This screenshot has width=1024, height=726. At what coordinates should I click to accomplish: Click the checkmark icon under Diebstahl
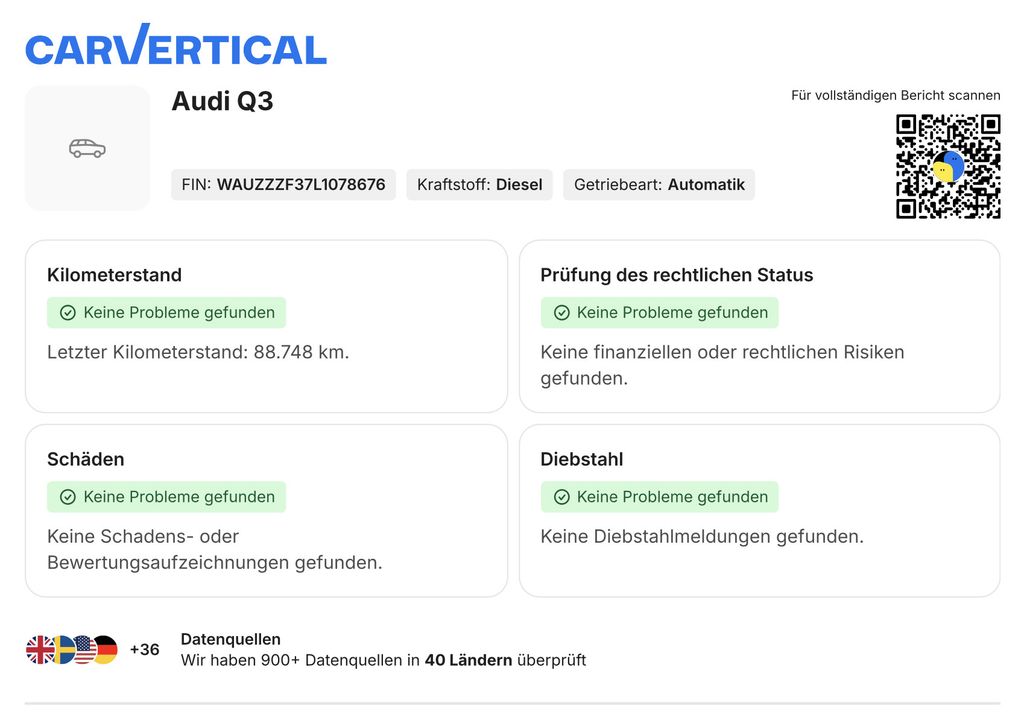pos(562,497)
